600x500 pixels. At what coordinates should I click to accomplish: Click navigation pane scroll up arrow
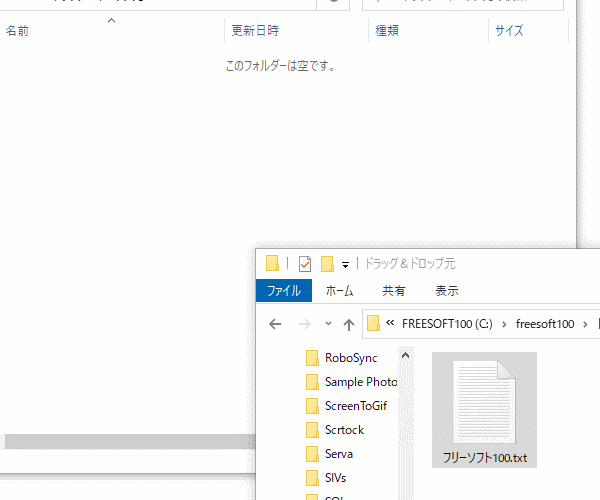pos(406,355)
